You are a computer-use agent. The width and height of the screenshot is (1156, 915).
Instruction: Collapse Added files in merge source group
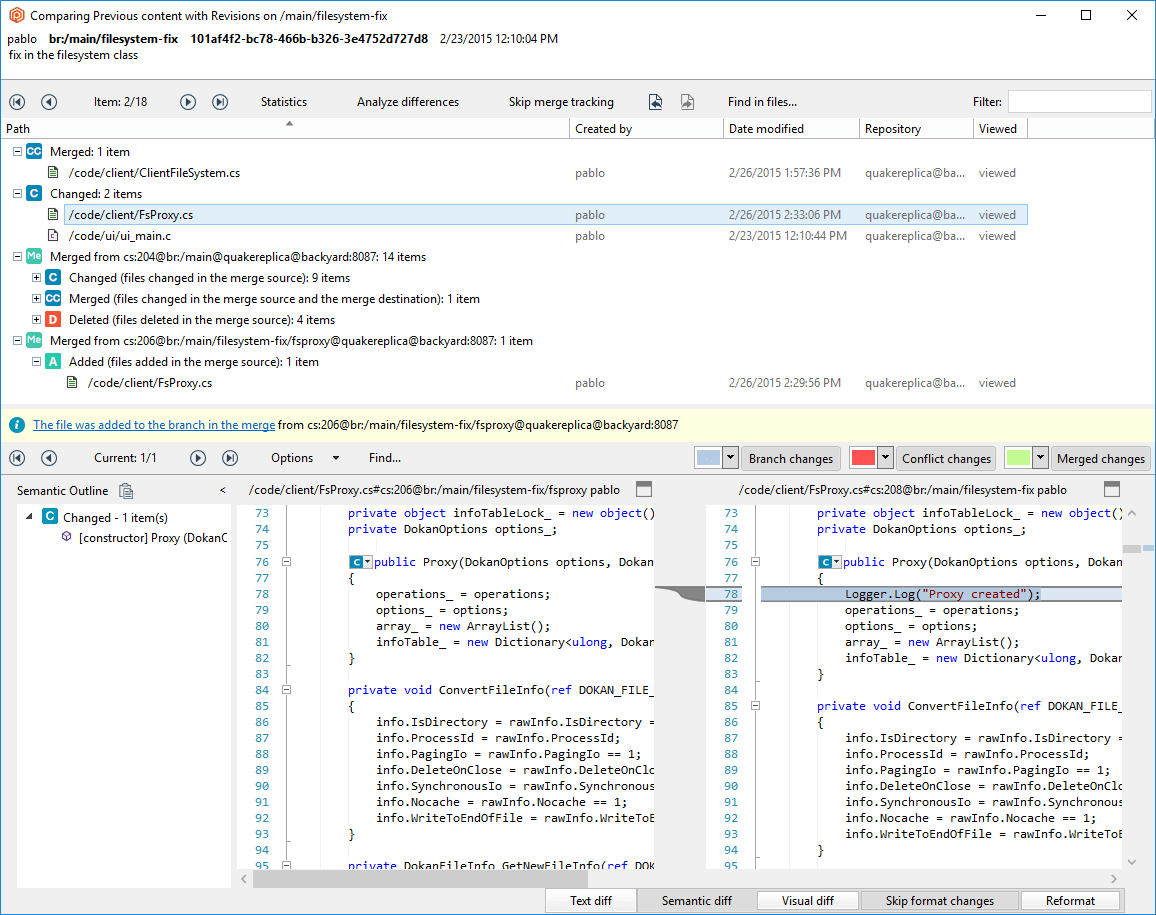[36, 361]
